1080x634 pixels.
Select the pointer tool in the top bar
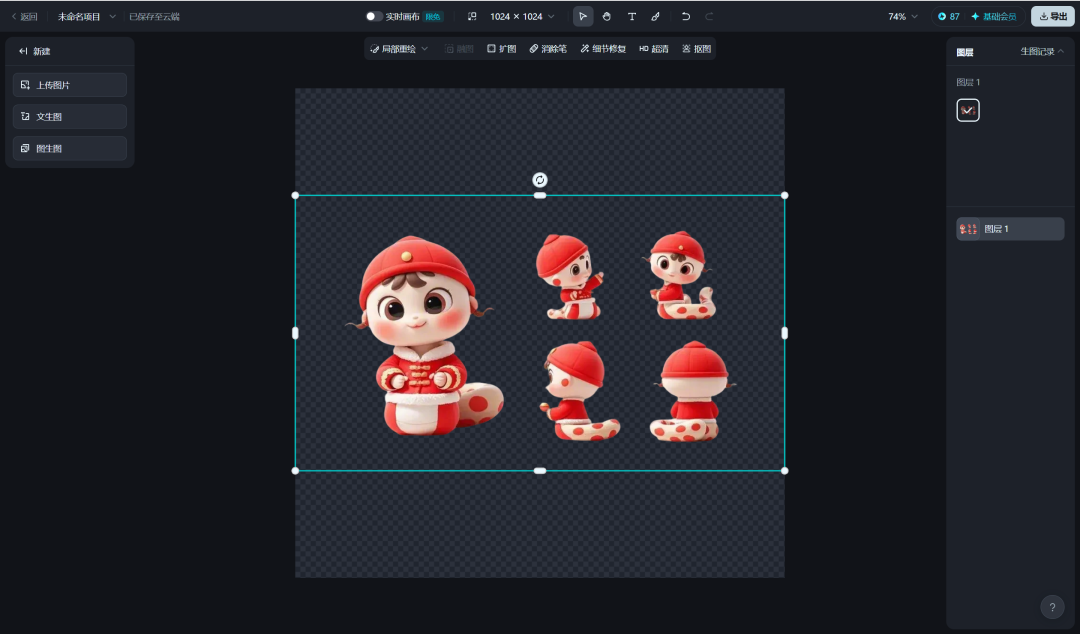[583, 16]
